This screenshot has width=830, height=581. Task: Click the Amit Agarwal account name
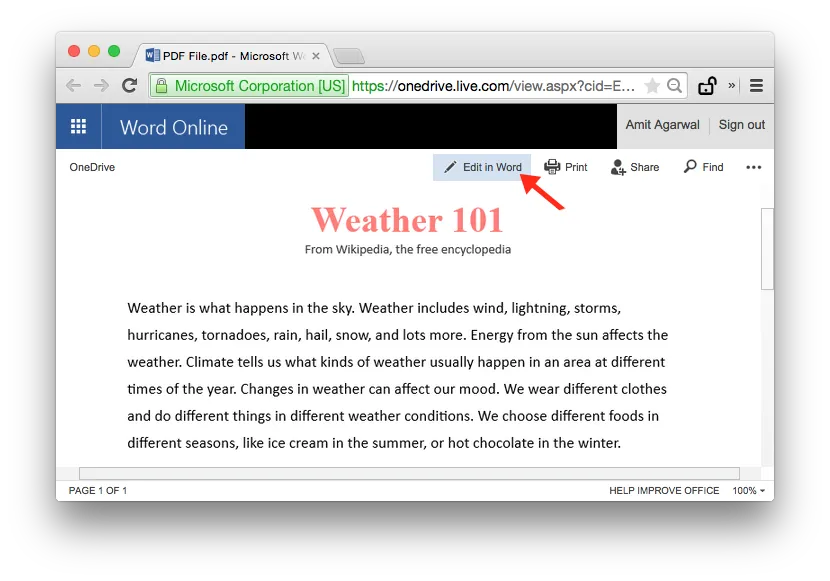662,125
